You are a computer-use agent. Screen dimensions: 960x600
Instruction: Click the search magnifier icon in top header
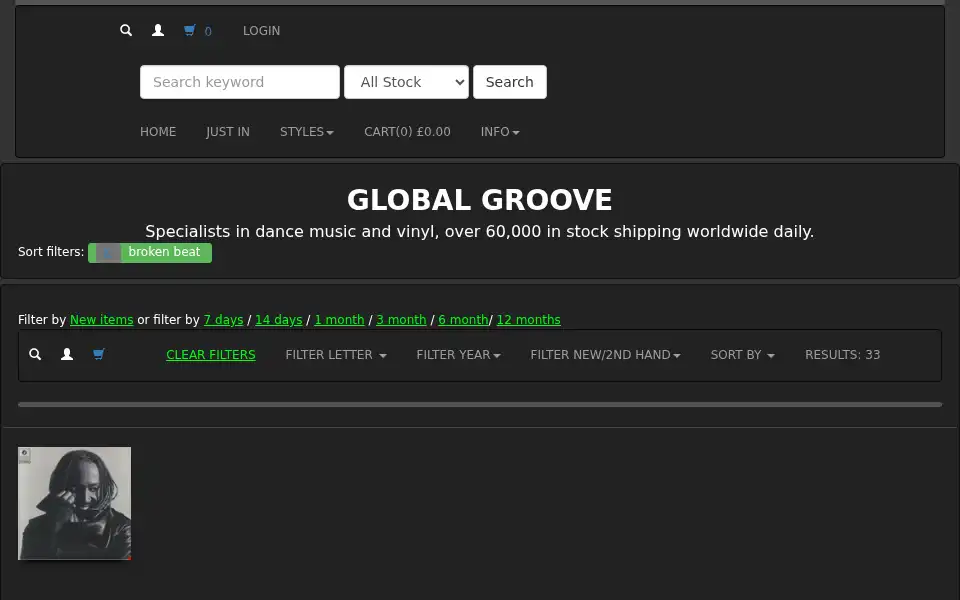(126, 31)
